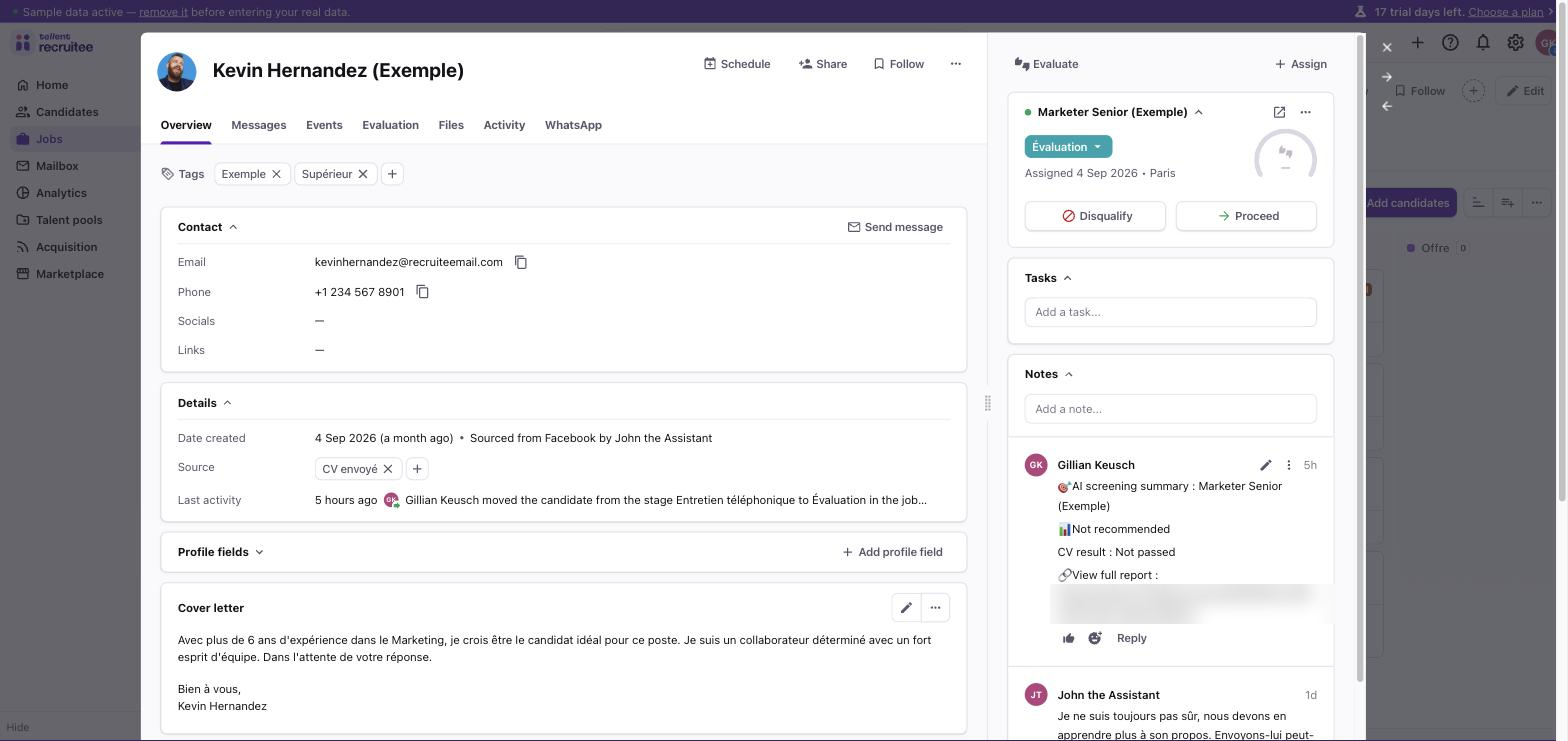Focus the Add a note input
The width and height of the screenshot is (1568, 741).
coord(1170,409)
